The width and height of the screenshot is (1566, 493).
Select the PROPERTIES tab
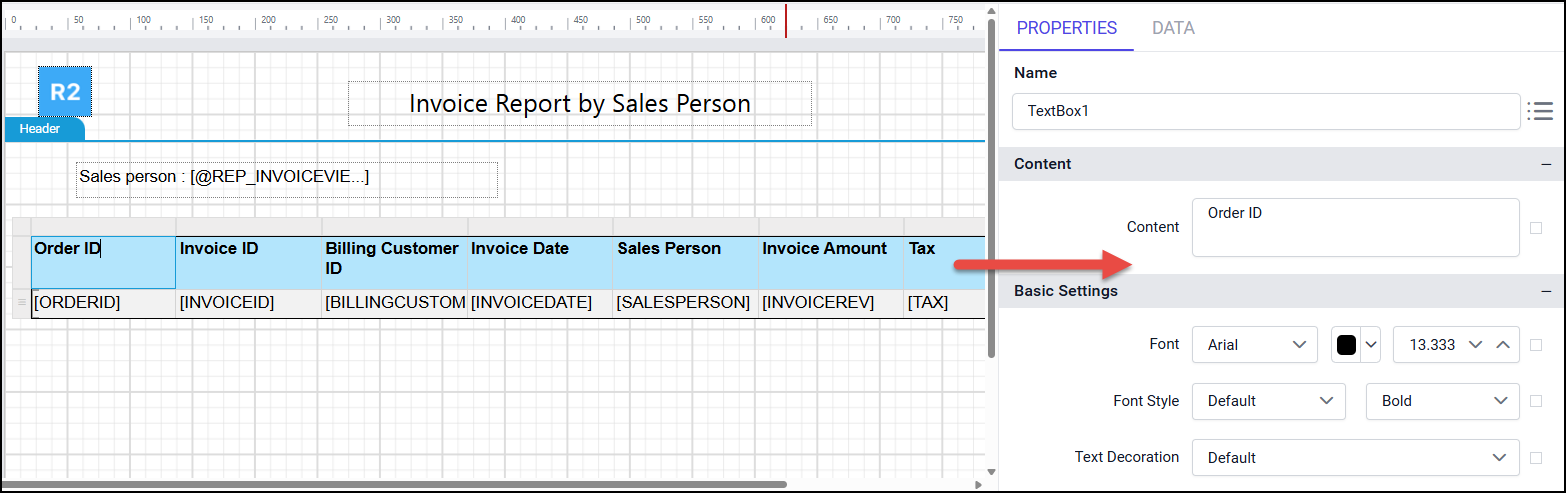coord(1066,28)
